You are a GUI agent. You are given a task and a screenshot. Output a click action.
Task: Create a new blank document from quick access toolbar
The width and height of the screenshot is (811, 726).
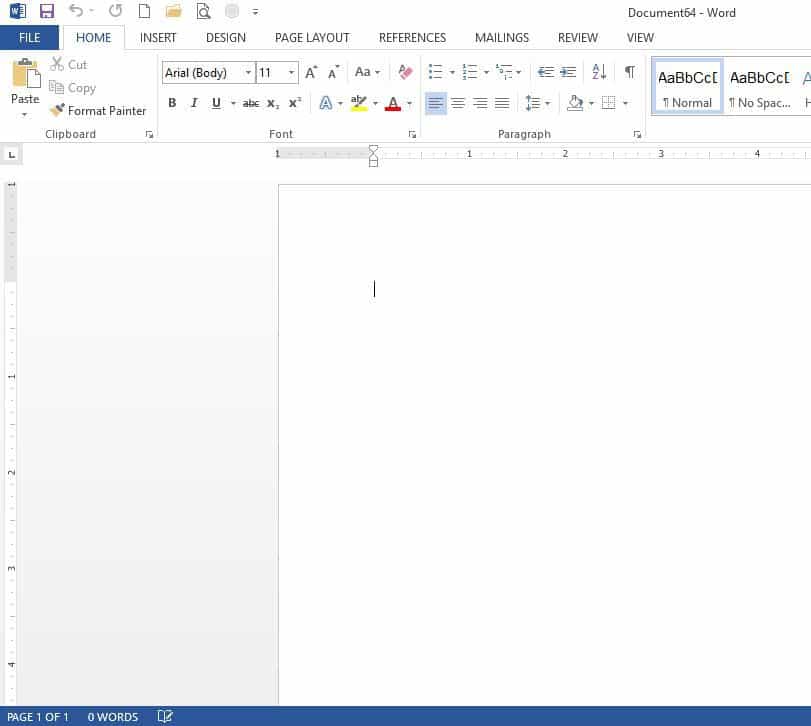click(144, 11)
